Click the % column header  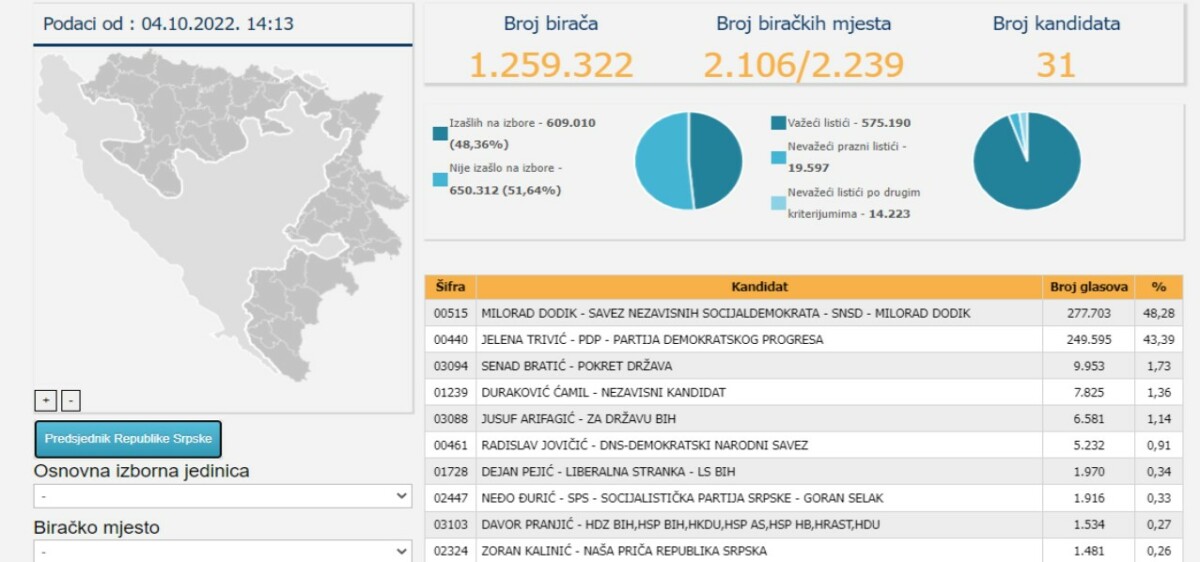click(1158, 287)
